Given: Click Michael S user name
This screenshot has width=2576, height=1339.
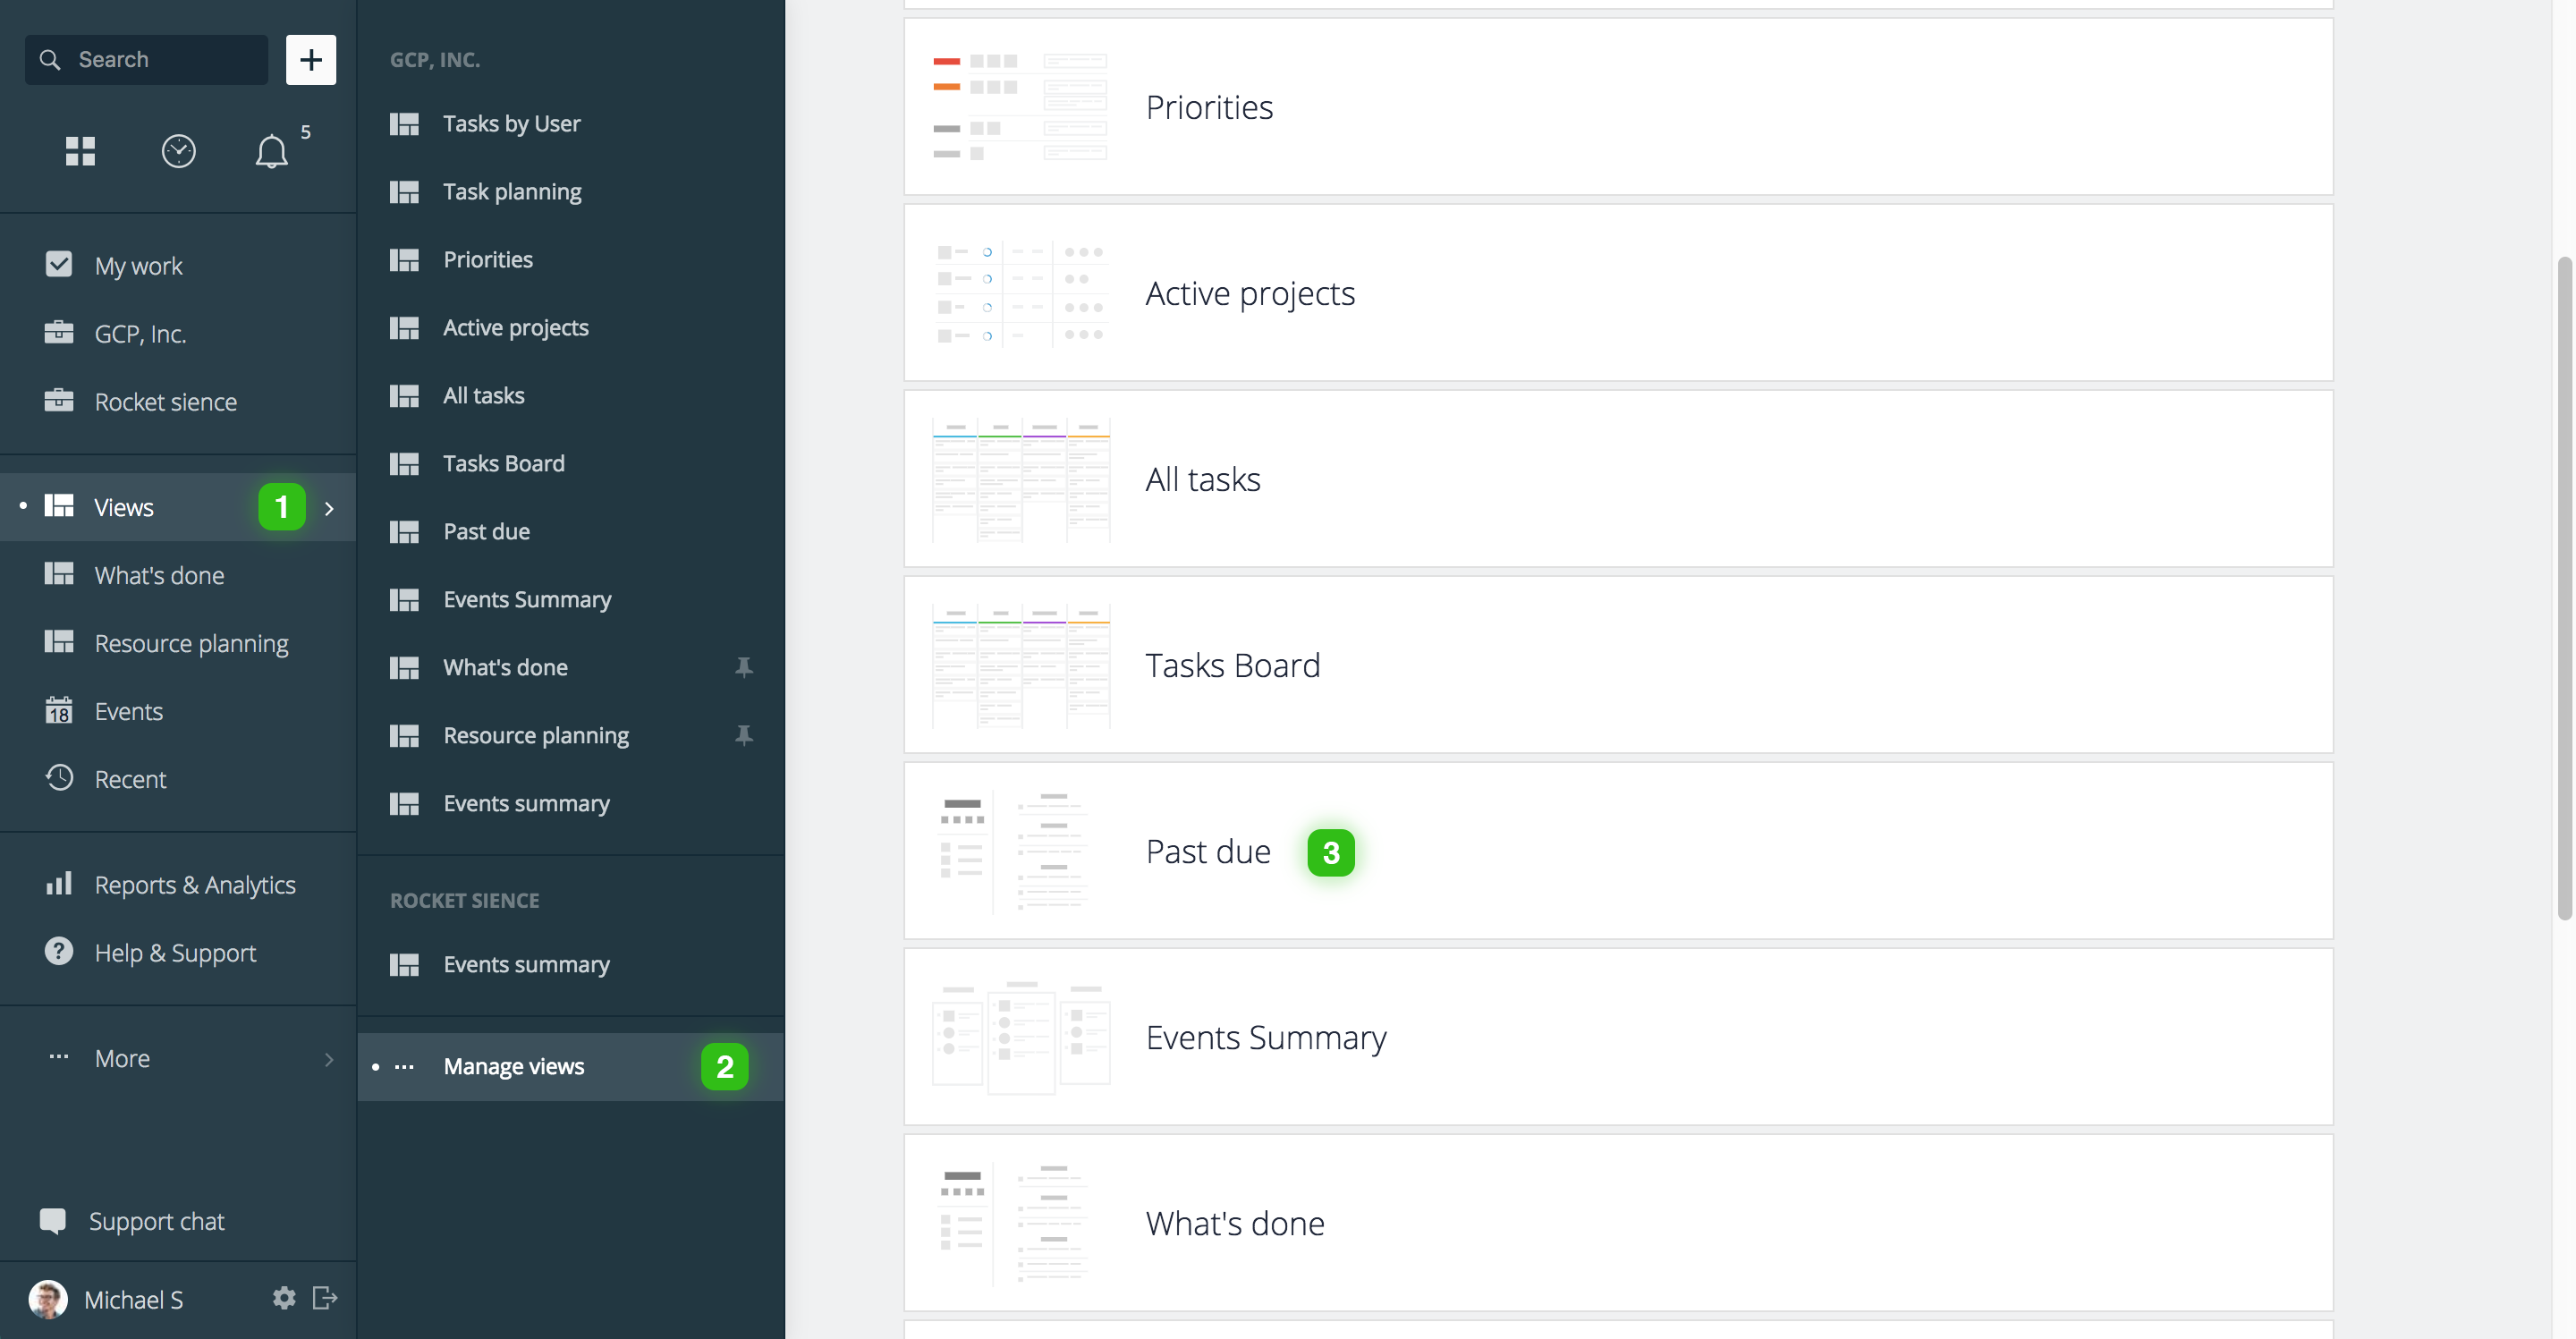Looking at the screenshot, I should click(134, 1300).
